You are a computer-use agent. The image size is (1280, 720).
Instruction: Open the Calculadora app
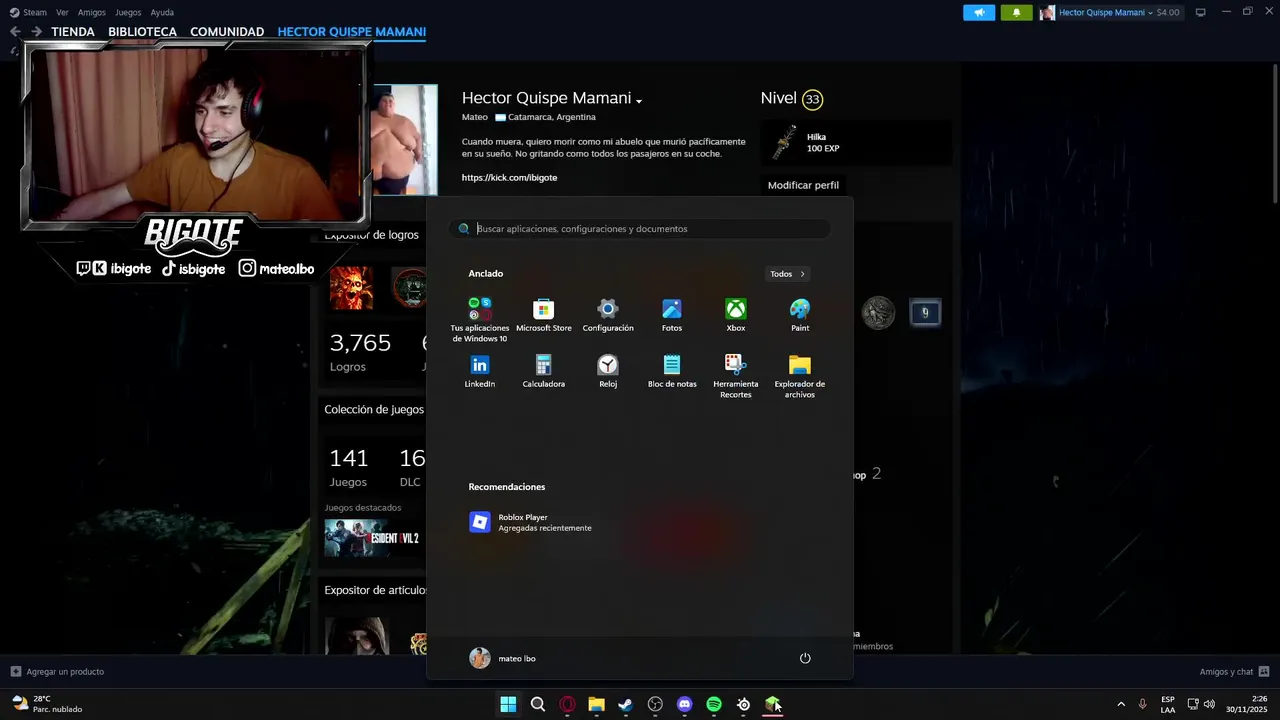pos(543,371)
